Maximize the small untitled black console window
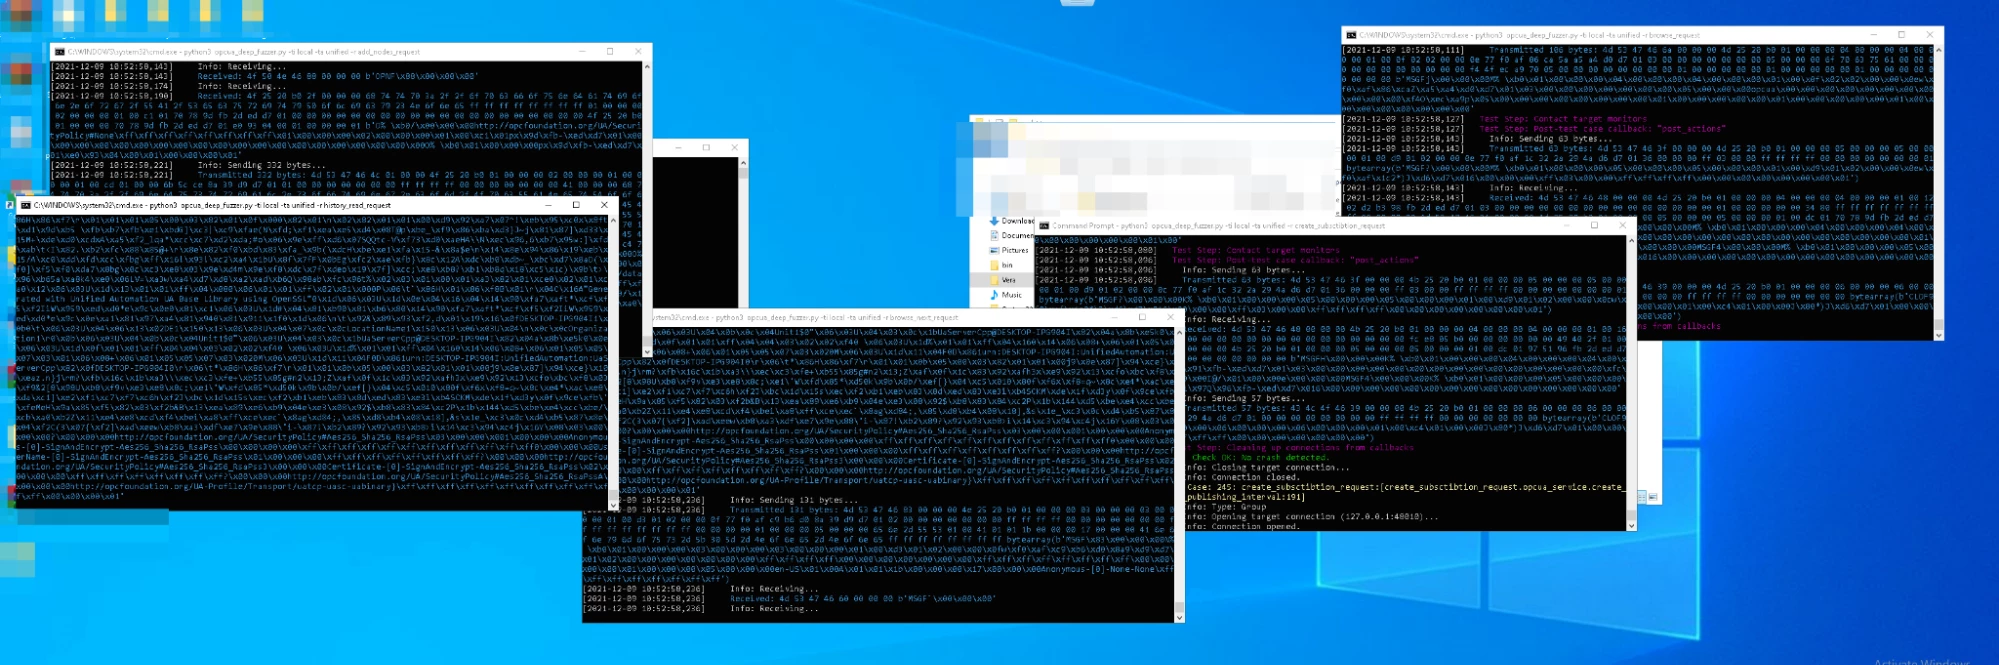 coord(707,147)
